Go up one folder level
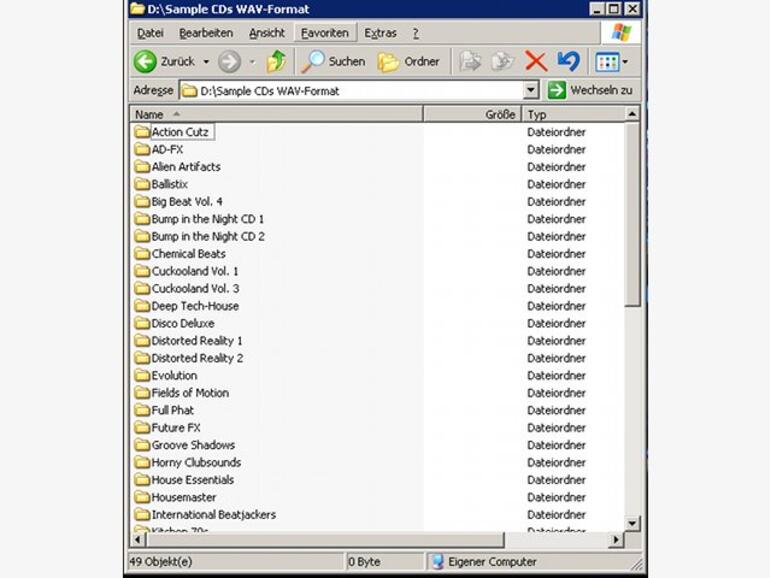 click(276, 62)
